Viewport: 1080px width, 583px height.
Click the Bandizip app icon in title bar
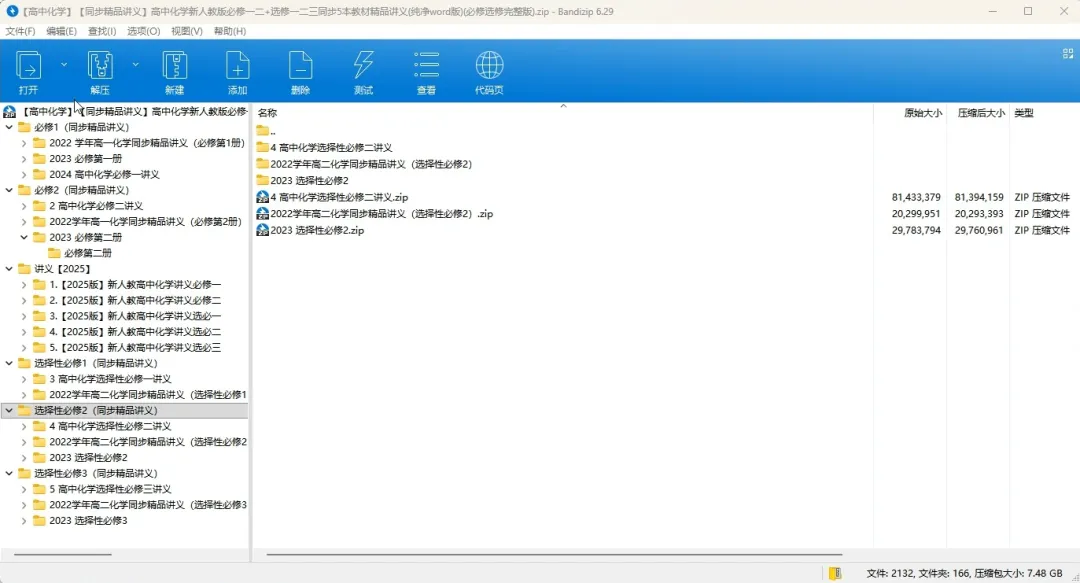[12, 11]
